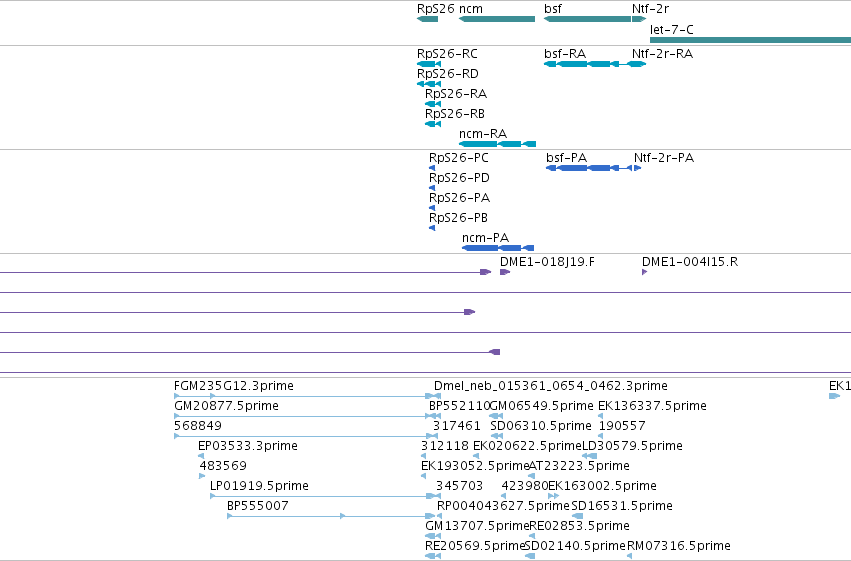The width and height of the screenshot is (851, 561).
Task: Choose protein RpS26-PB
Action: (x=459, y=218)
